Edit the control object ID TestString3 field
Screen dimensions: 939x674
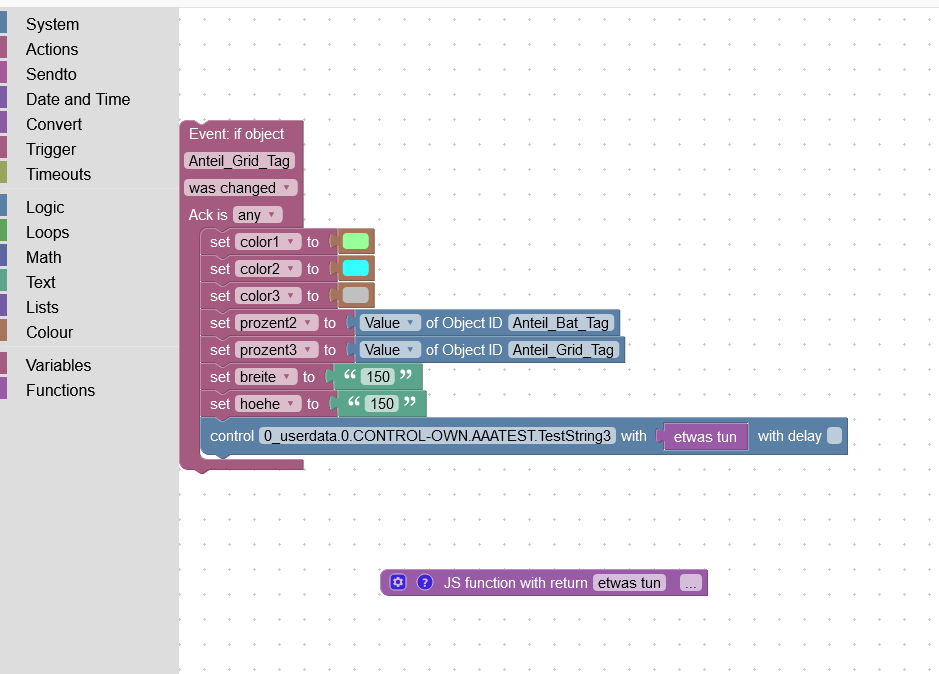[x=437, y=436]
